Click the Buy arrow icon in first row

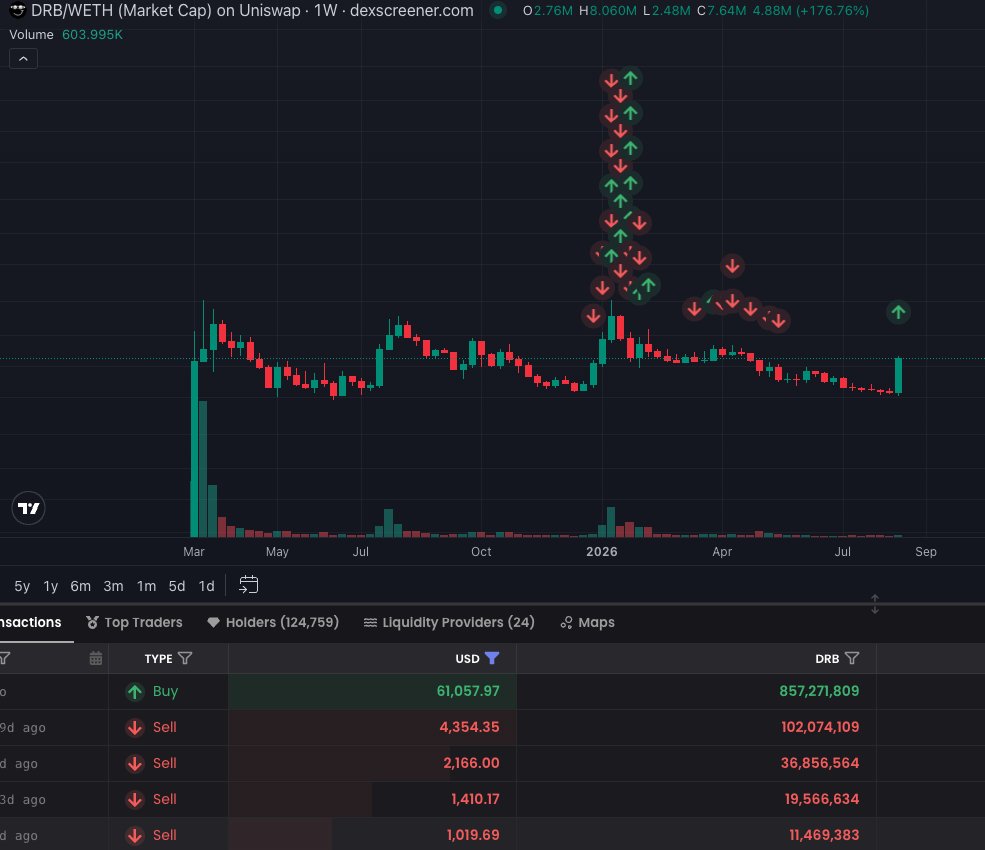(x=134, y=692)
